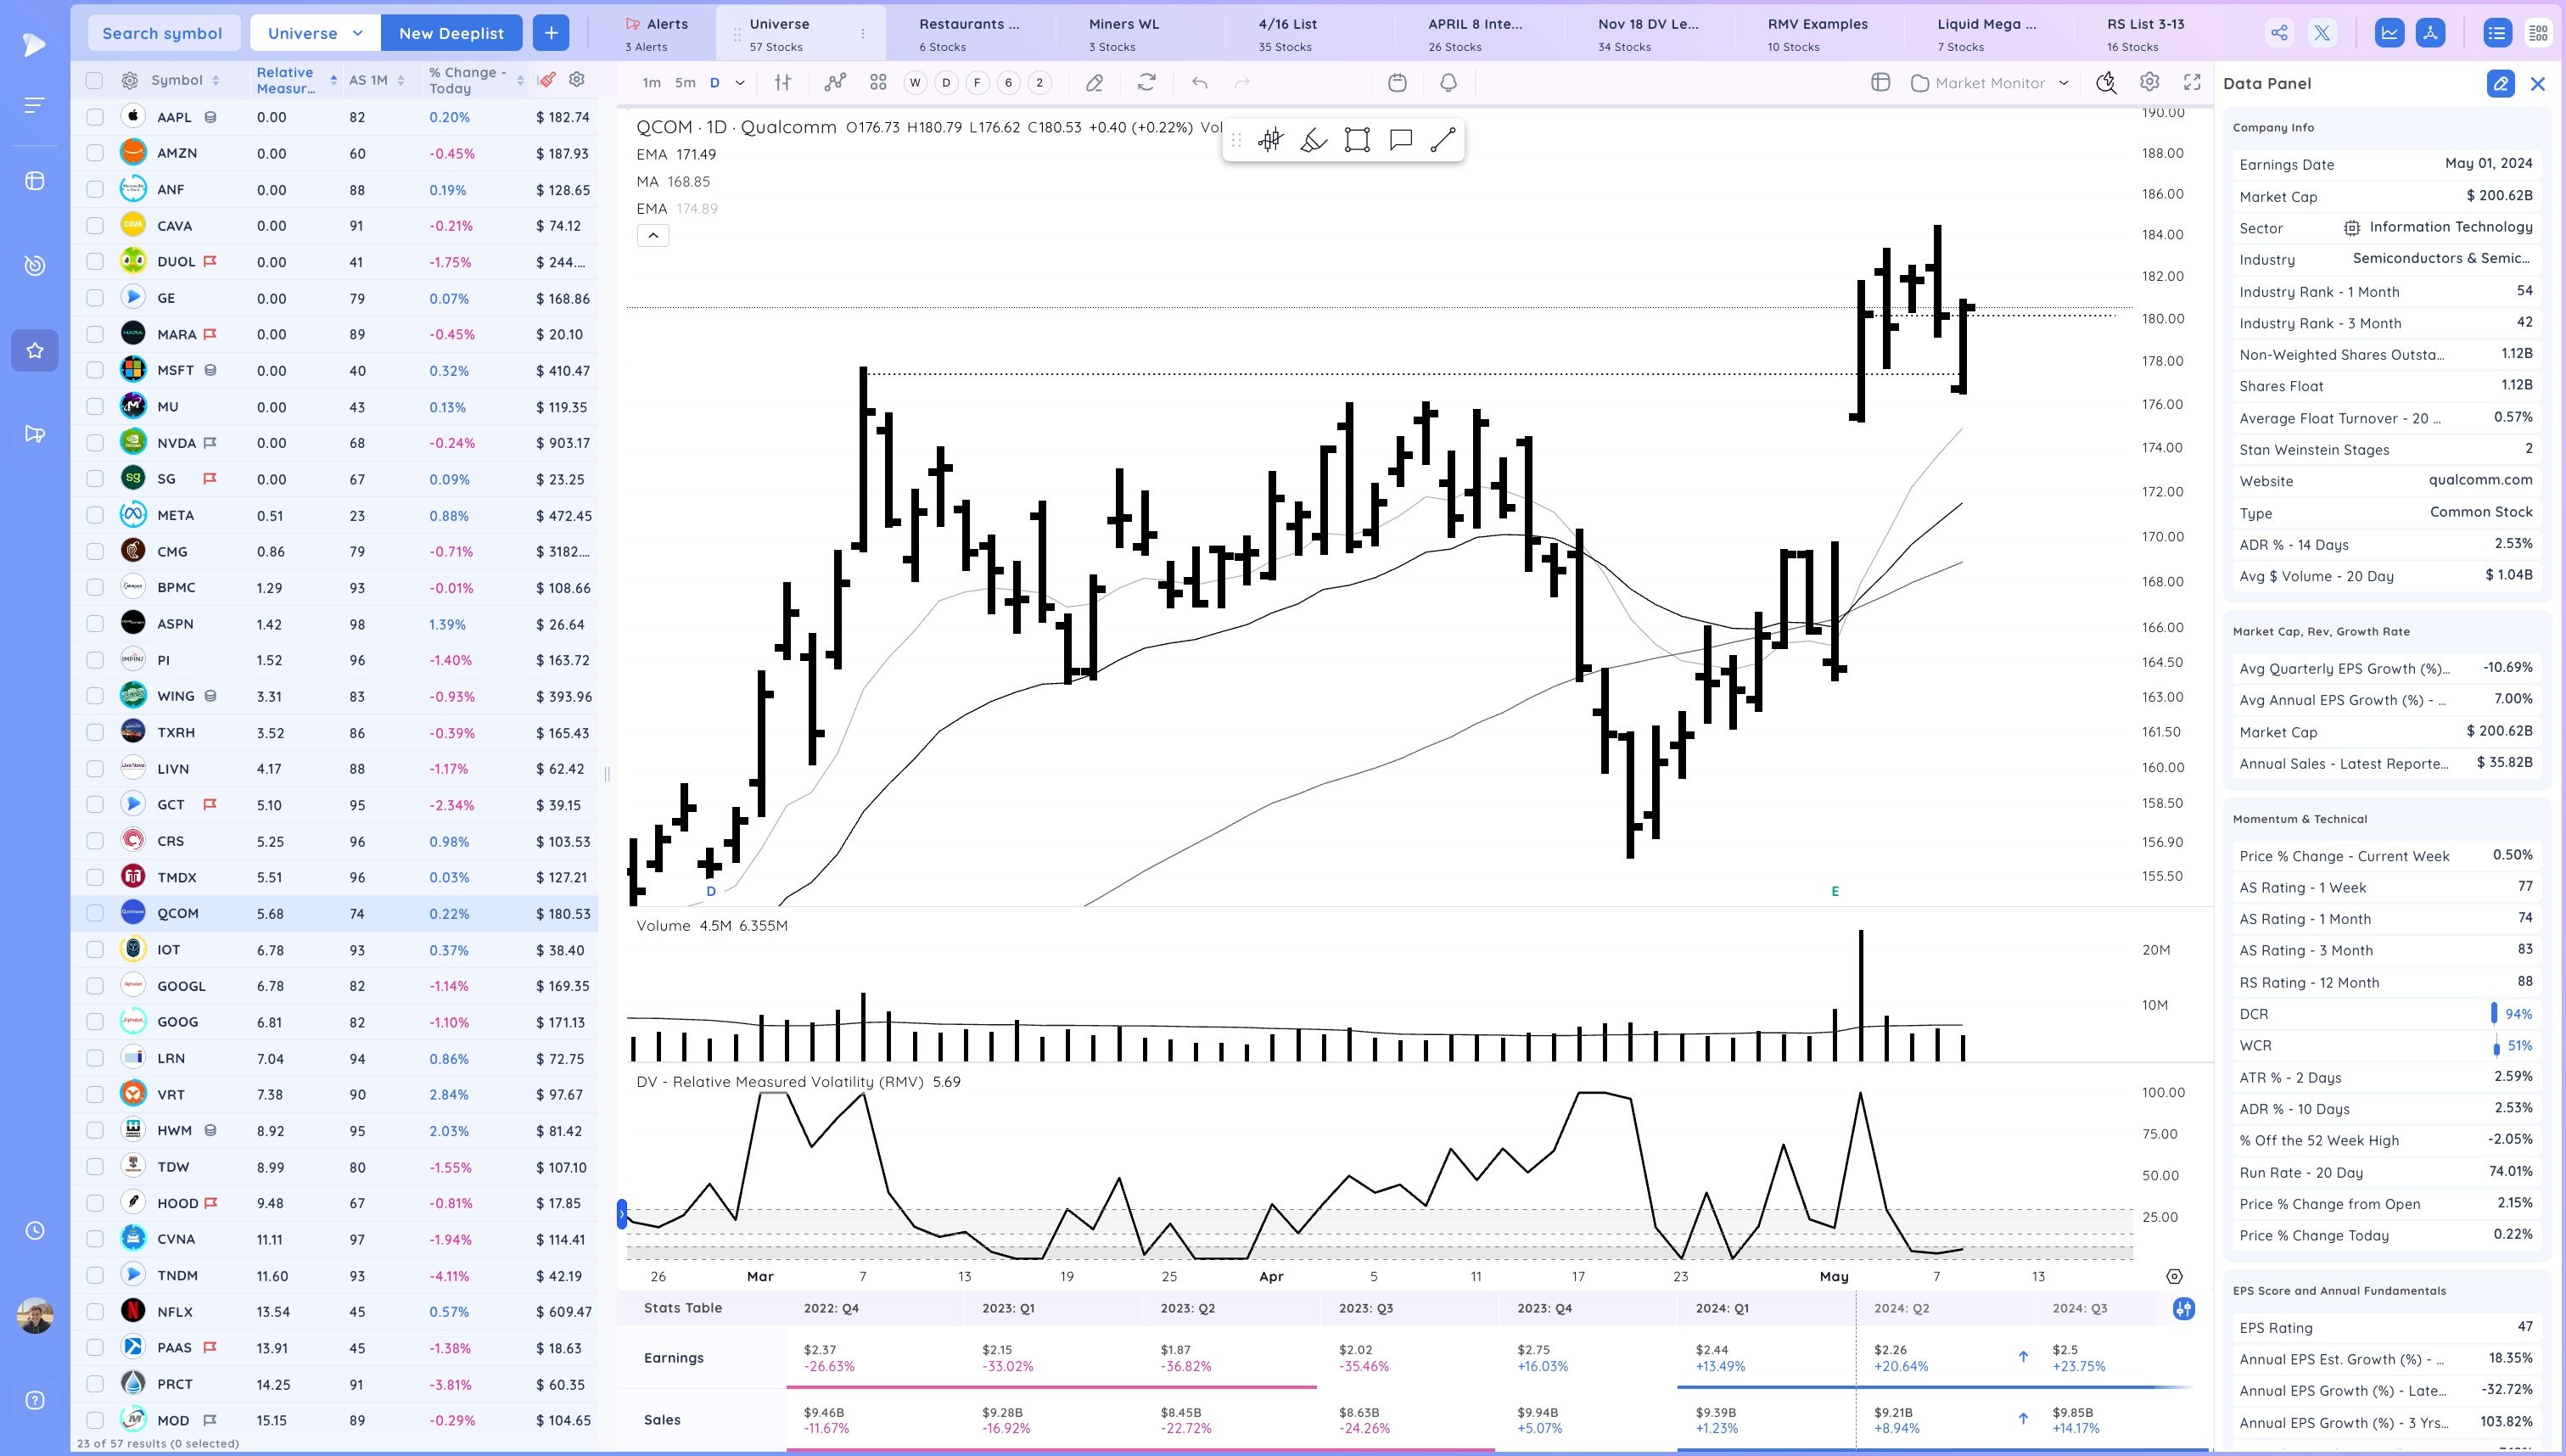
Task: Share chart to X (Twitter)
Action: coord(2322,33)
